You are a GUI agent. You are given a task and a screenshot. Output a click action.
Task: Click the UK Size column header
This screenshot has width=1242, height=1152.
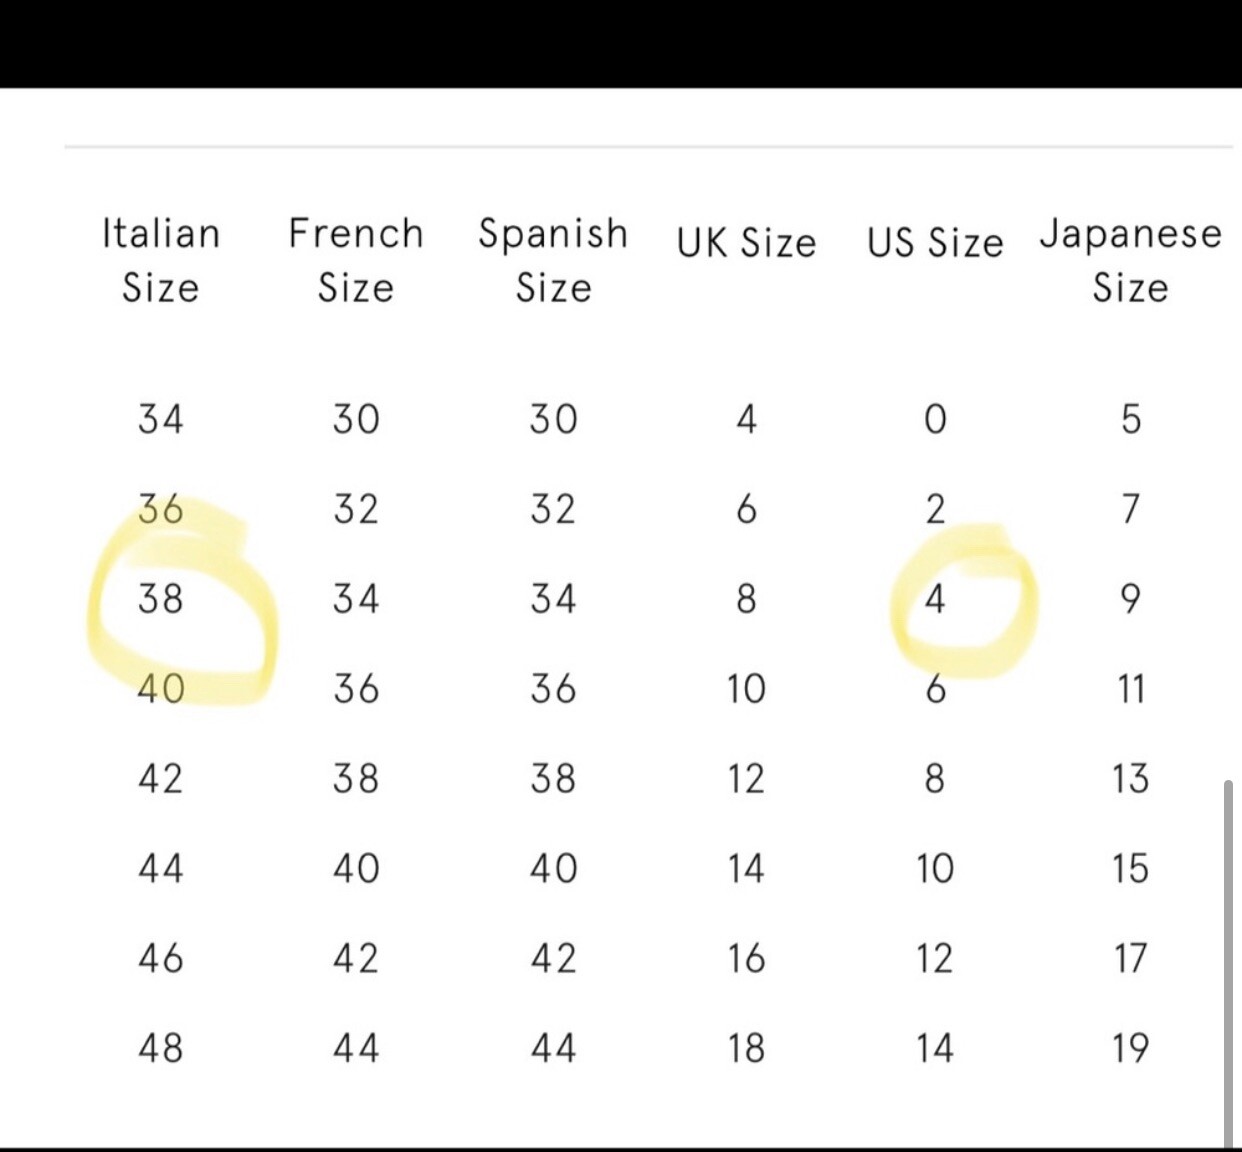click(x=746, y=243)
